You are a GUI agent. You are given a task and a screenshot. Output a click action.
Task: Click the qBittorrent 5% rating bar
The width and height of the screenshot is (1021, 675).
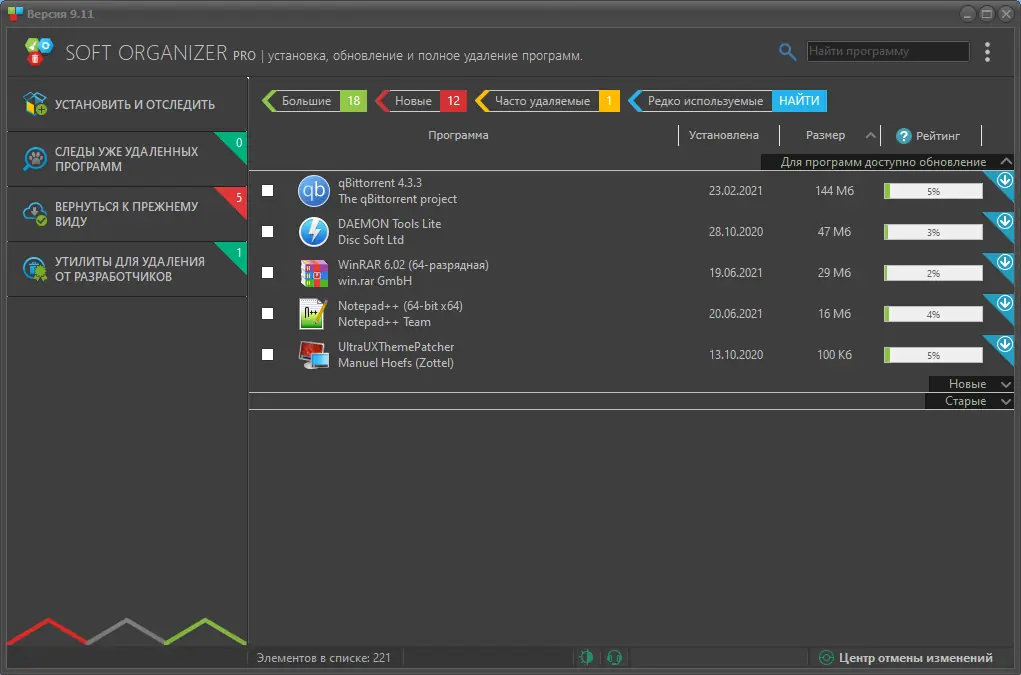point(933,191)
